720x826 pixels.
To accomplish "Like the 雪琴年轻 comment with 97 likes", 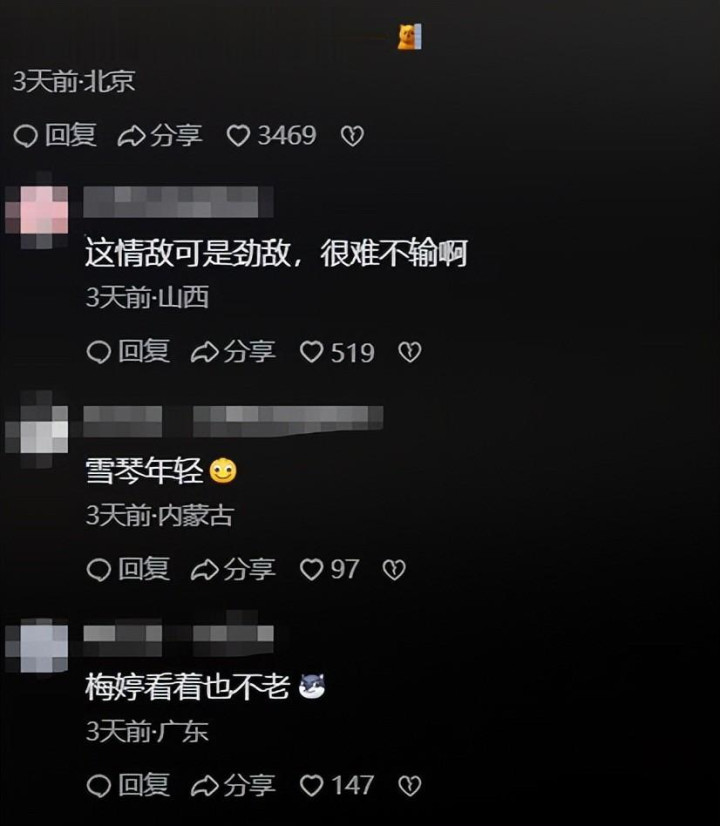I will pos(330,569).
